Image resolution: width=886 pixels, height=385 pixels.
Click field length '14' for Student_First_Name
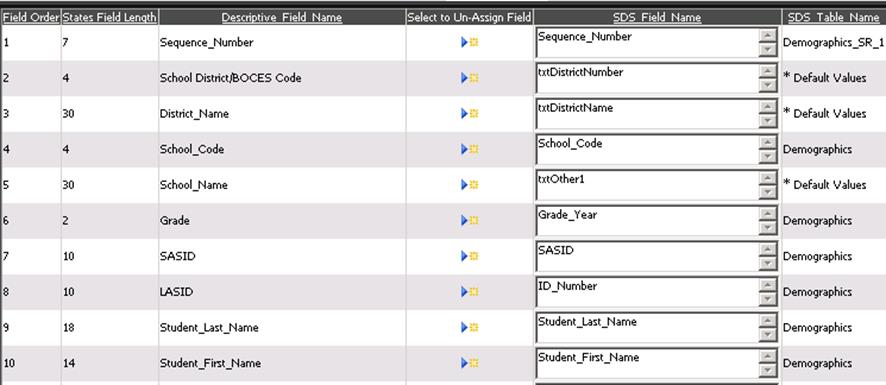68,363
